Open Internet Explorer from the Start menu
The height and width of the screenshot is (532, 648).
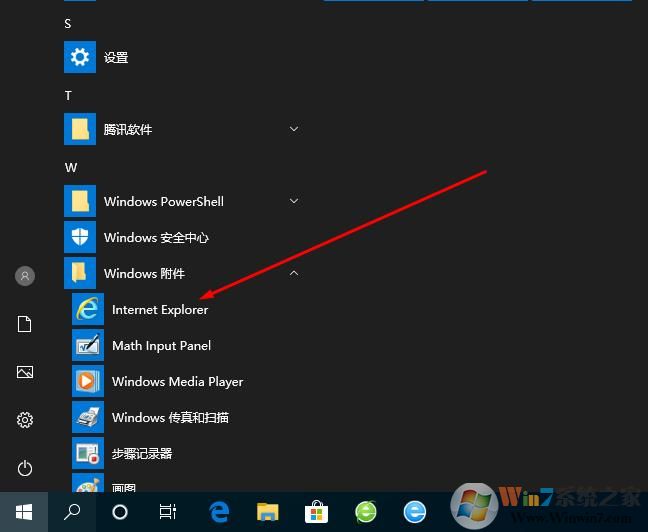click(x=160, y=310)
